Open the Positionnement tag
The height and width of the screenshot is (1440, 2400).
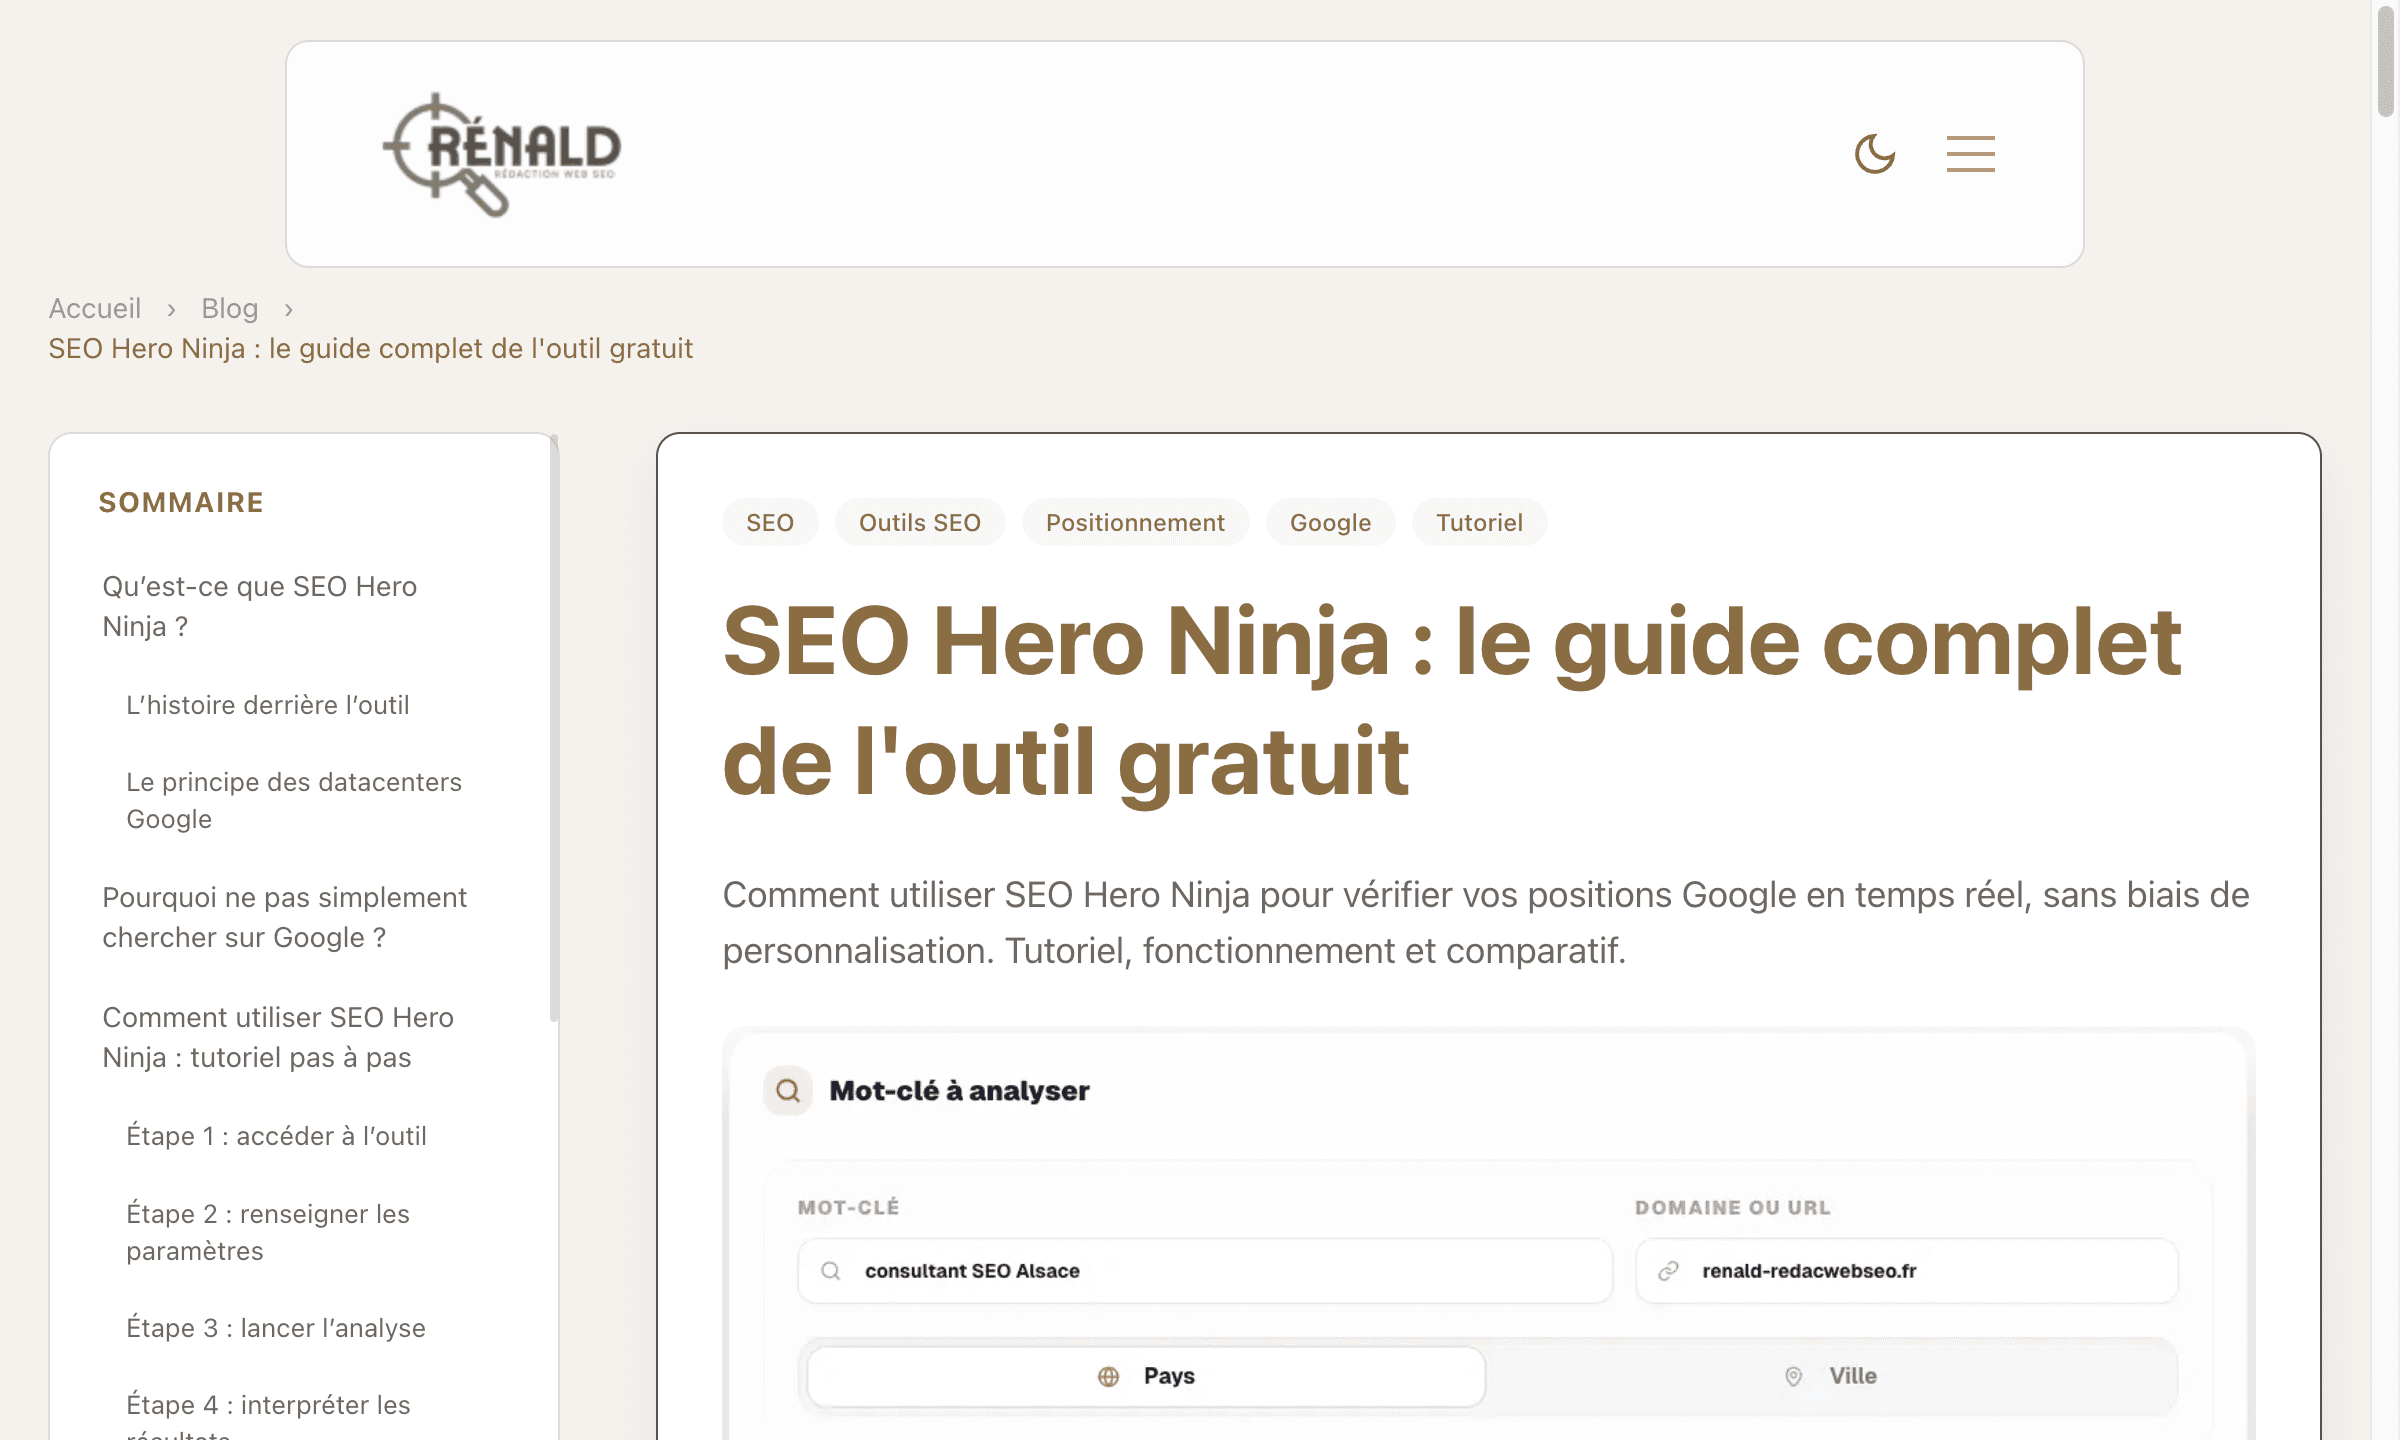(1135, 522)
